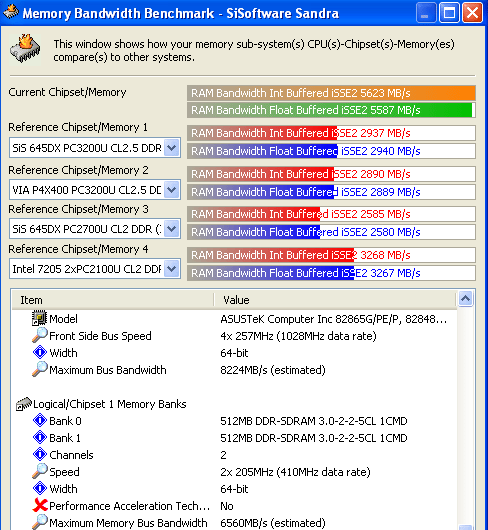Click the Float Buffered 3267 MB/s bar
488x530 pixels.
coord(331,273)
